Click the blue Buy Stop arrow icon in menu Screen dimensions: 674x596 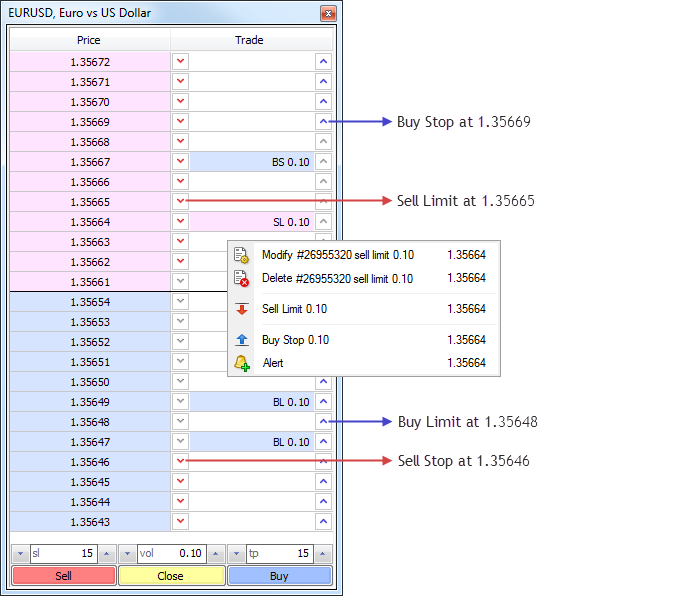pos(242,341)
